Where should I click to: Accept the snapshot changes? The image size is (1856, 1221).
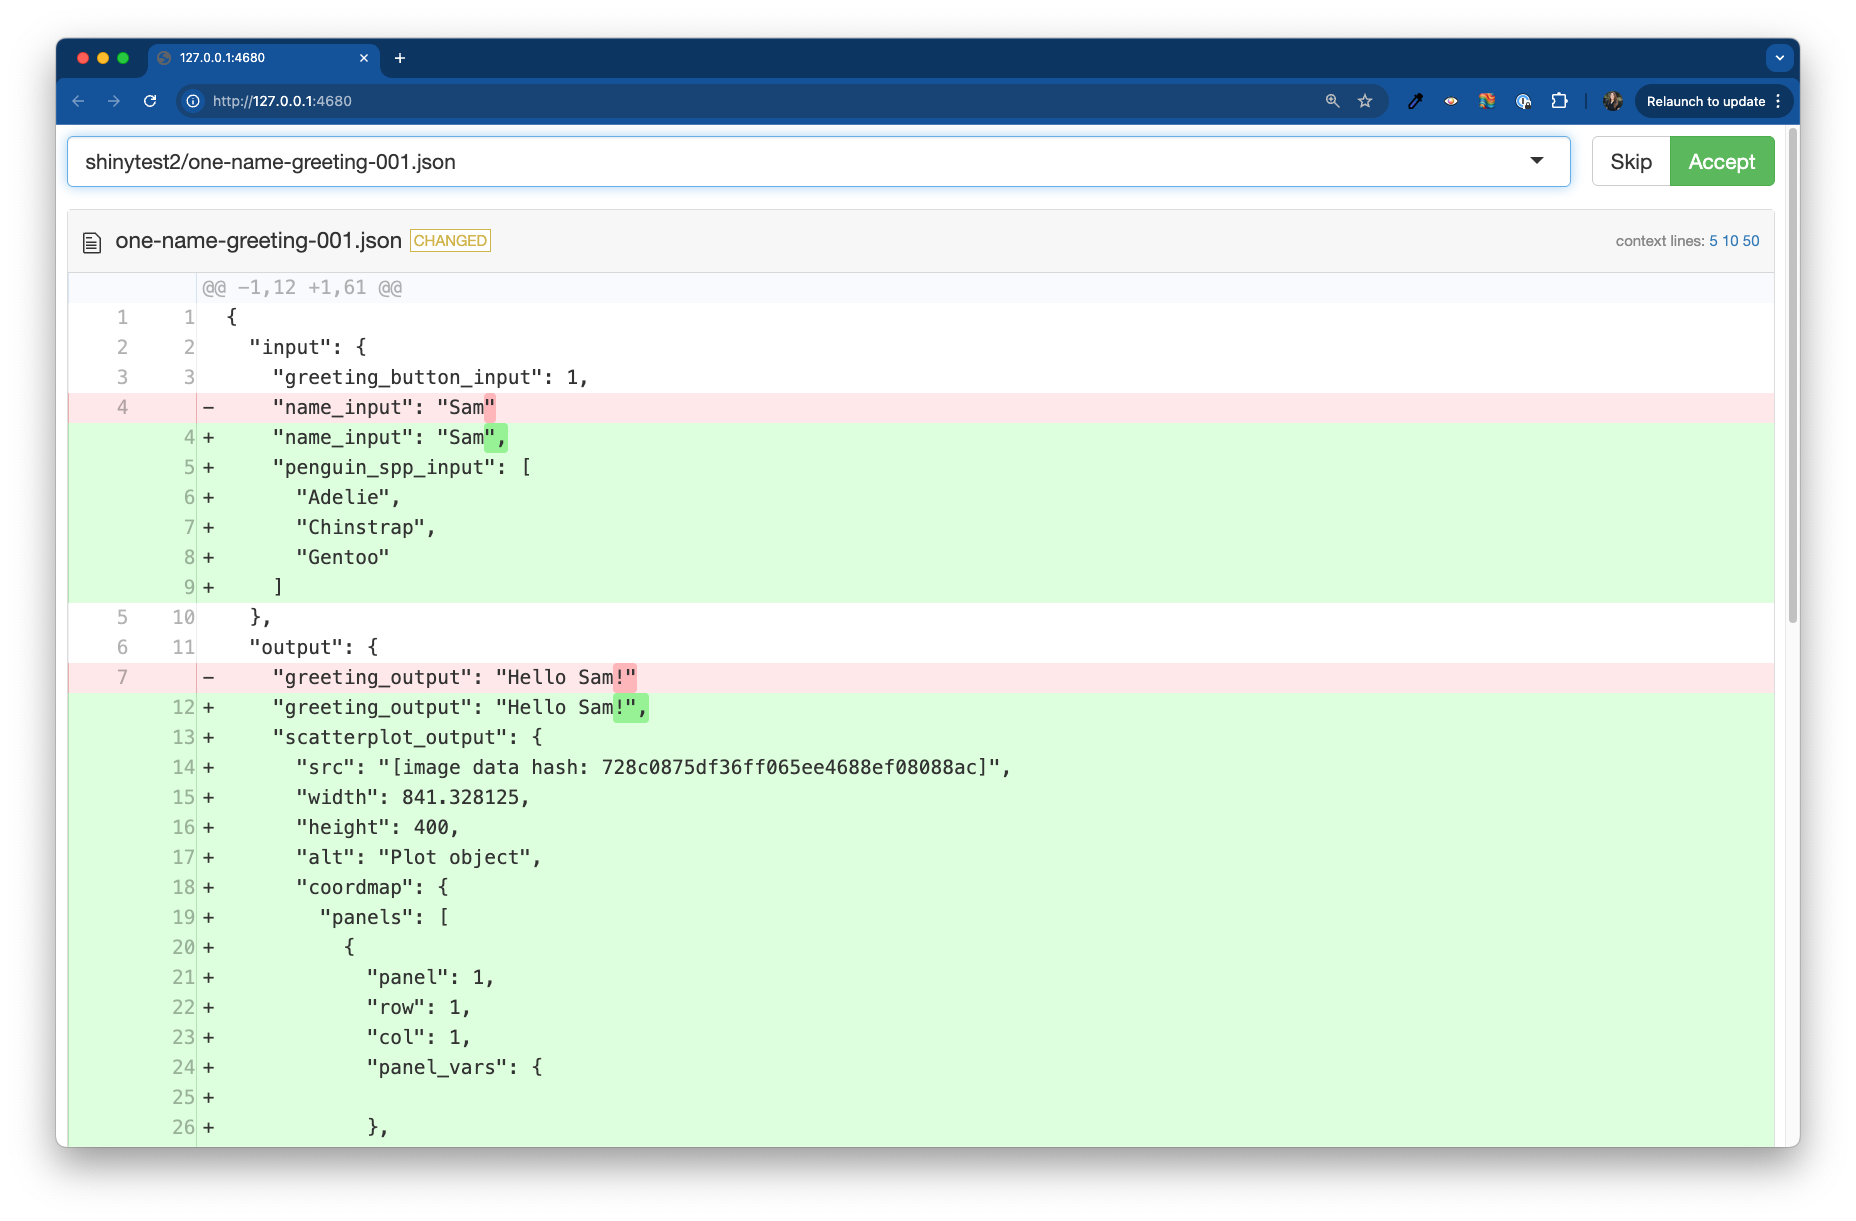1721,162
